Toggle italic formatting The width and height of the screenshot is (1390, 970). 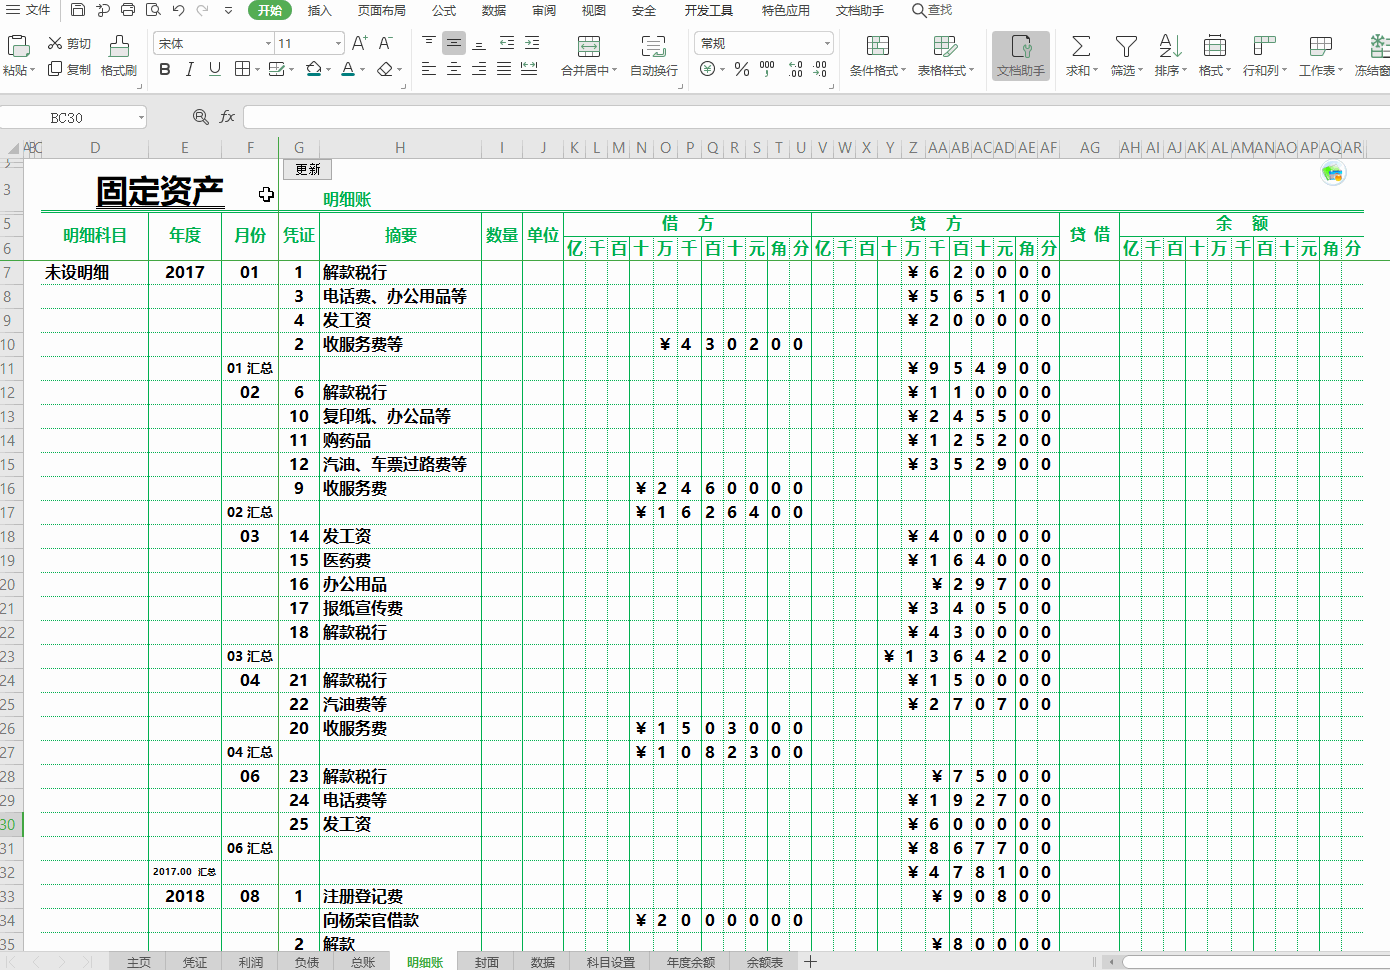(189, 69)
